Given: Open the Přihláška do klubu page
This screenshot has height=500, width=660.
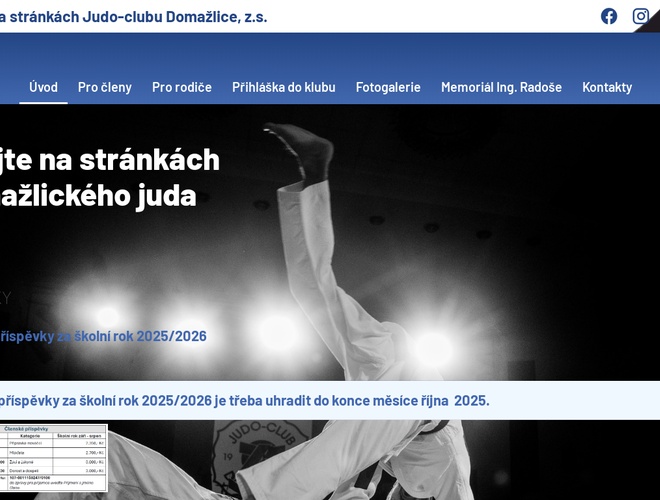Looking at the screenshot, I should tap(284, 87).
